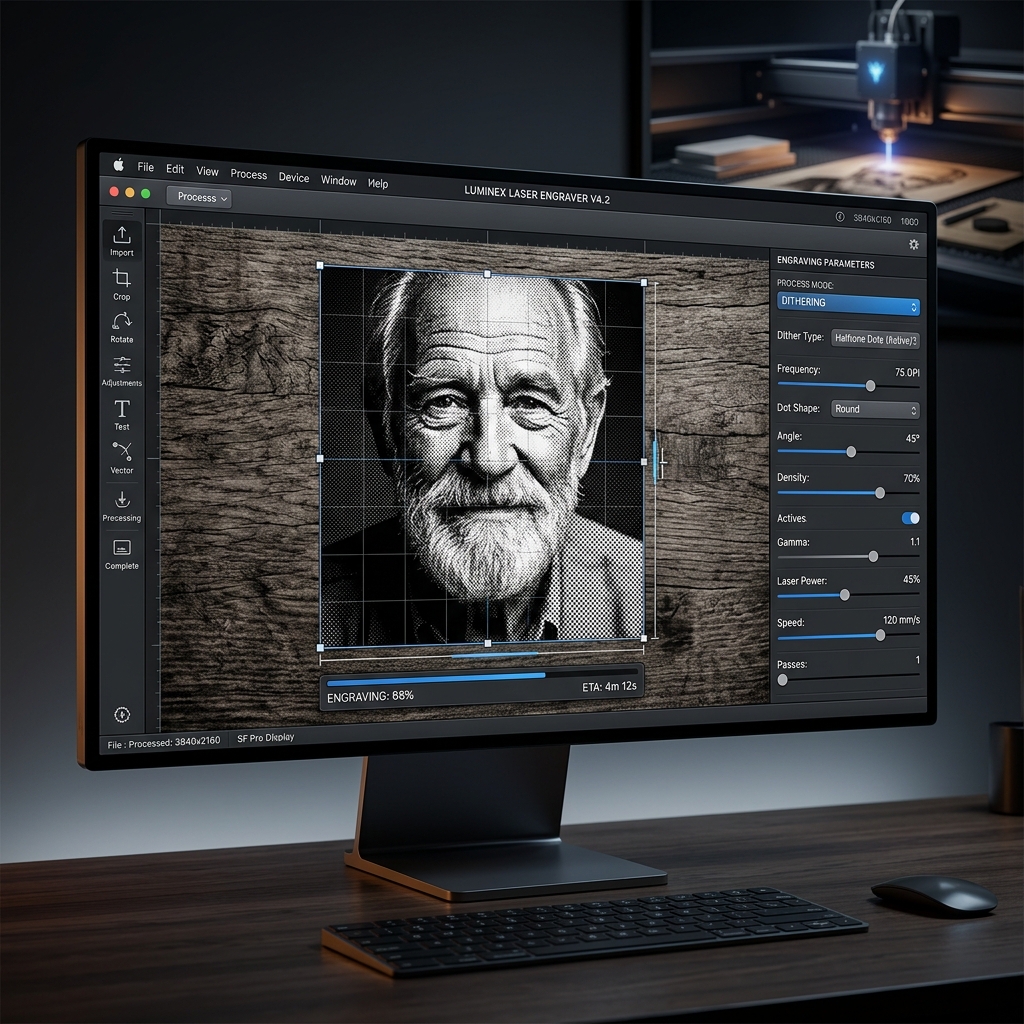Click the info icon beside resolution readout
The height and width of the screenshot is (1024, 1024).
pyautogui.click(x=840, y=217)
